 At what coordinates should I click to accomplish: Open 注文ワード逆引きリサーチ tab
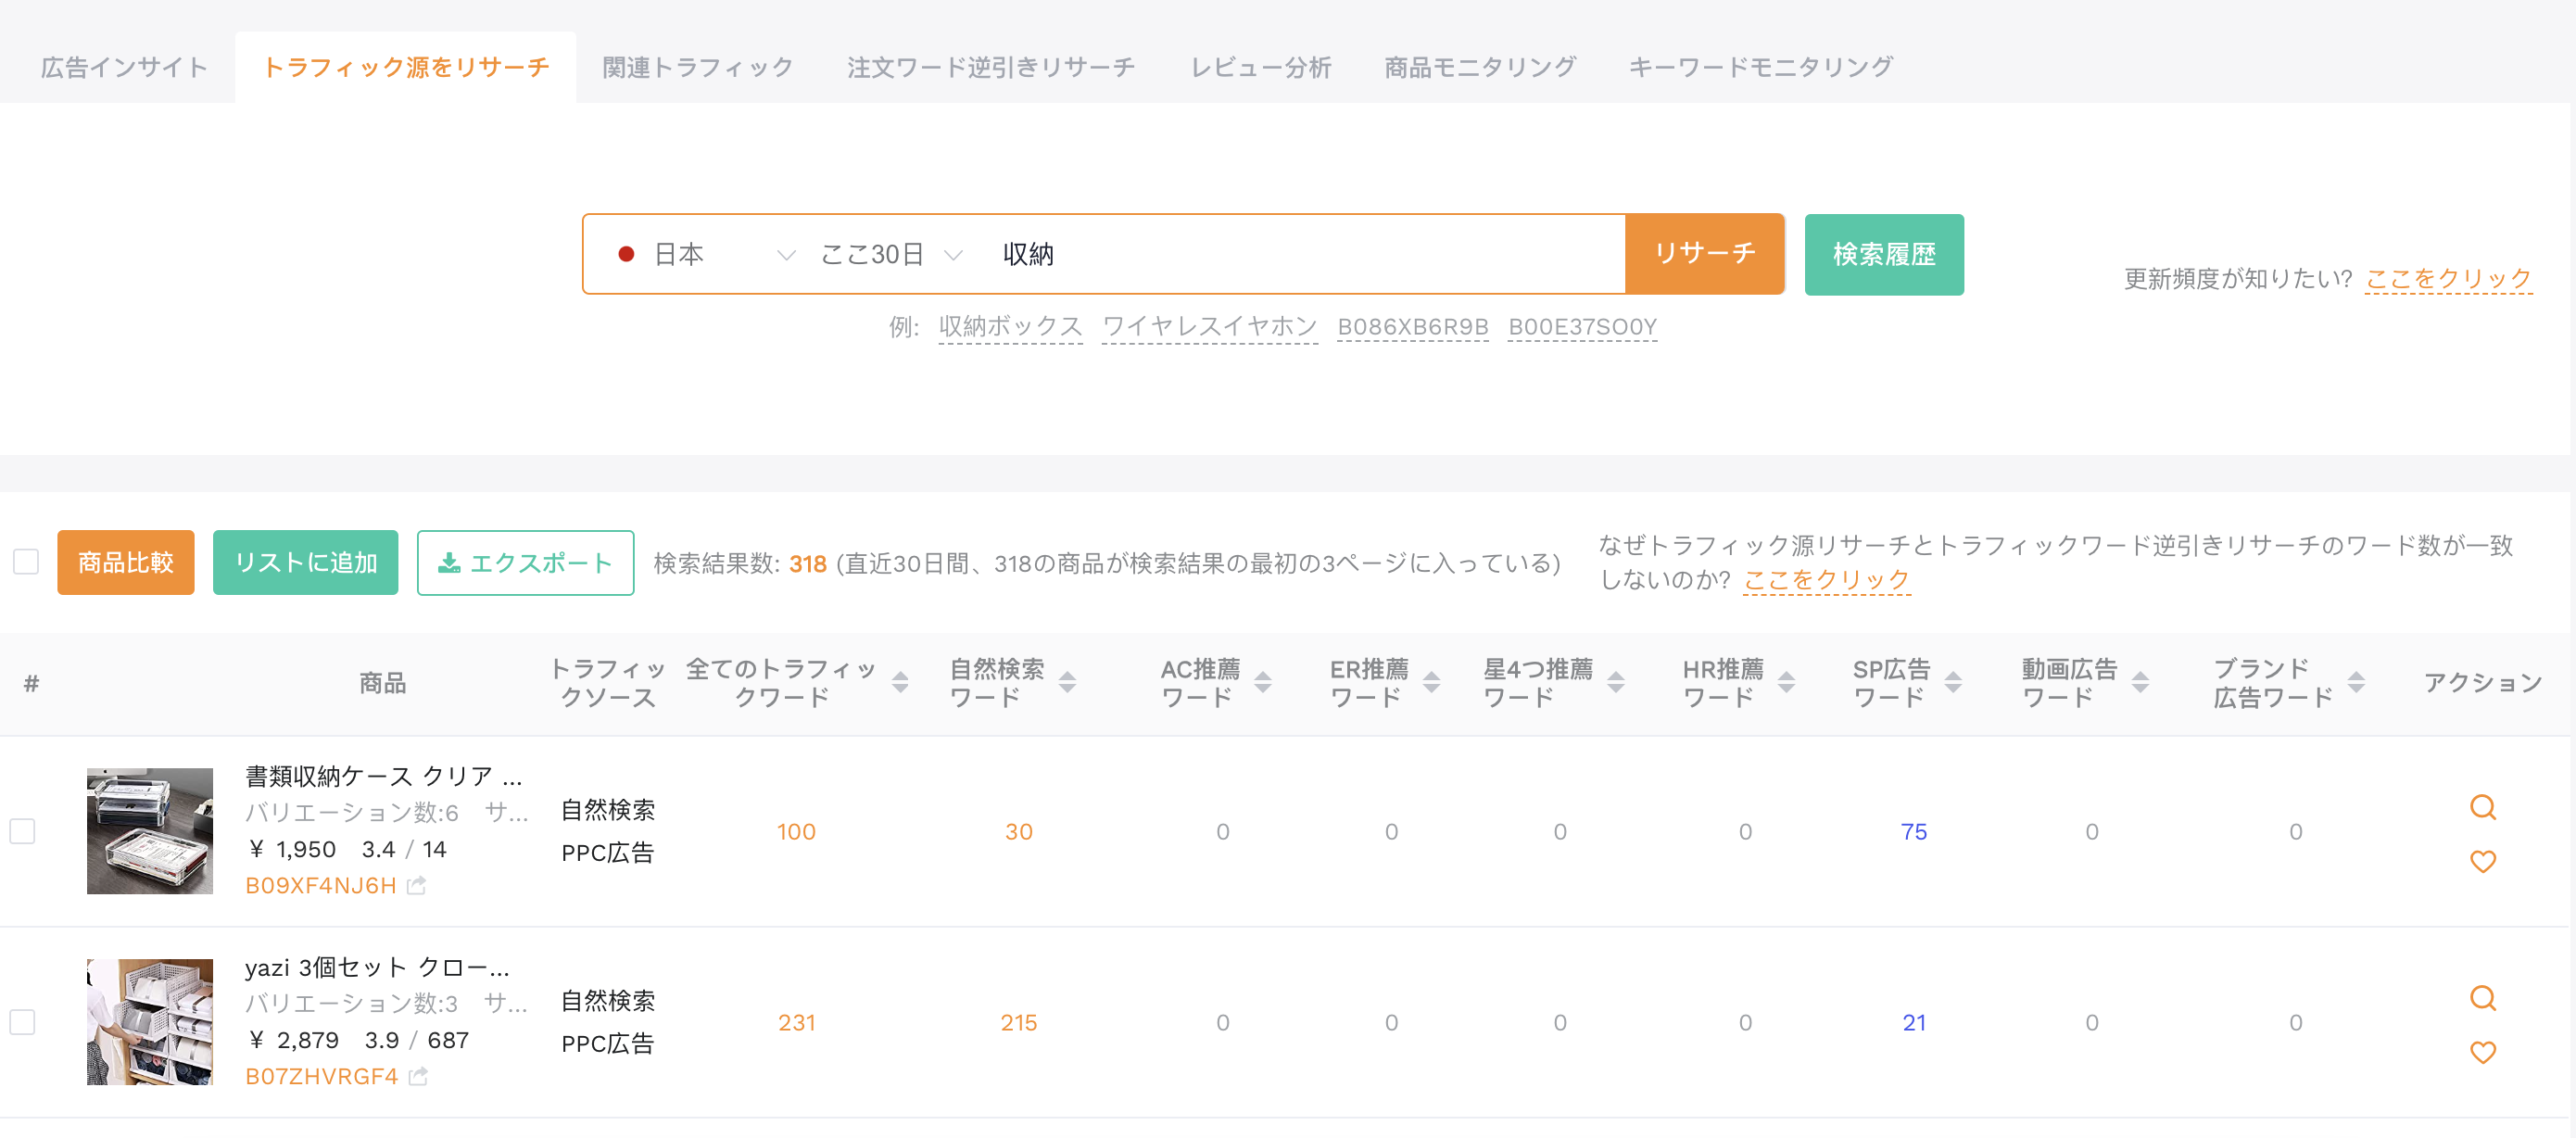[x=991, y=67]
